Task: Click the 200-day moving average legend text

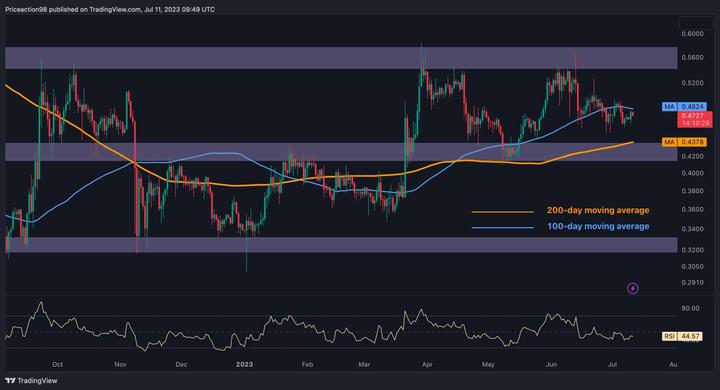Action: [598, 210]
